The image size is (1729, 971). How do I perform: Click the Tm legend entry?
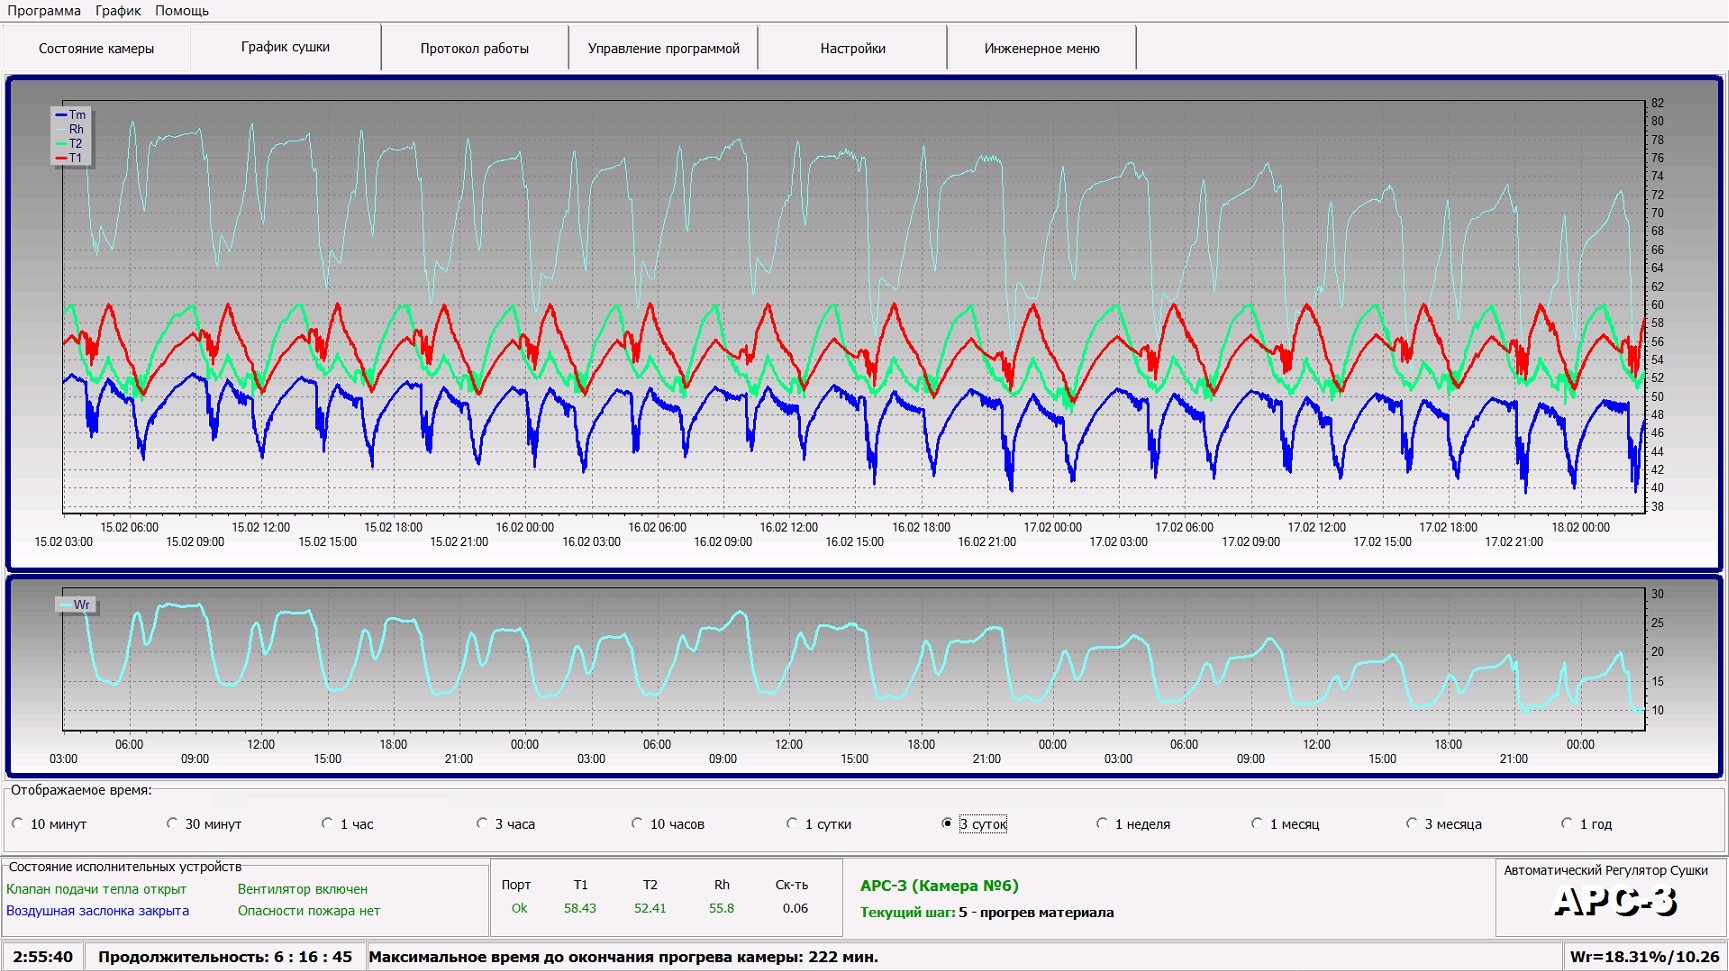tap(71, 115)
